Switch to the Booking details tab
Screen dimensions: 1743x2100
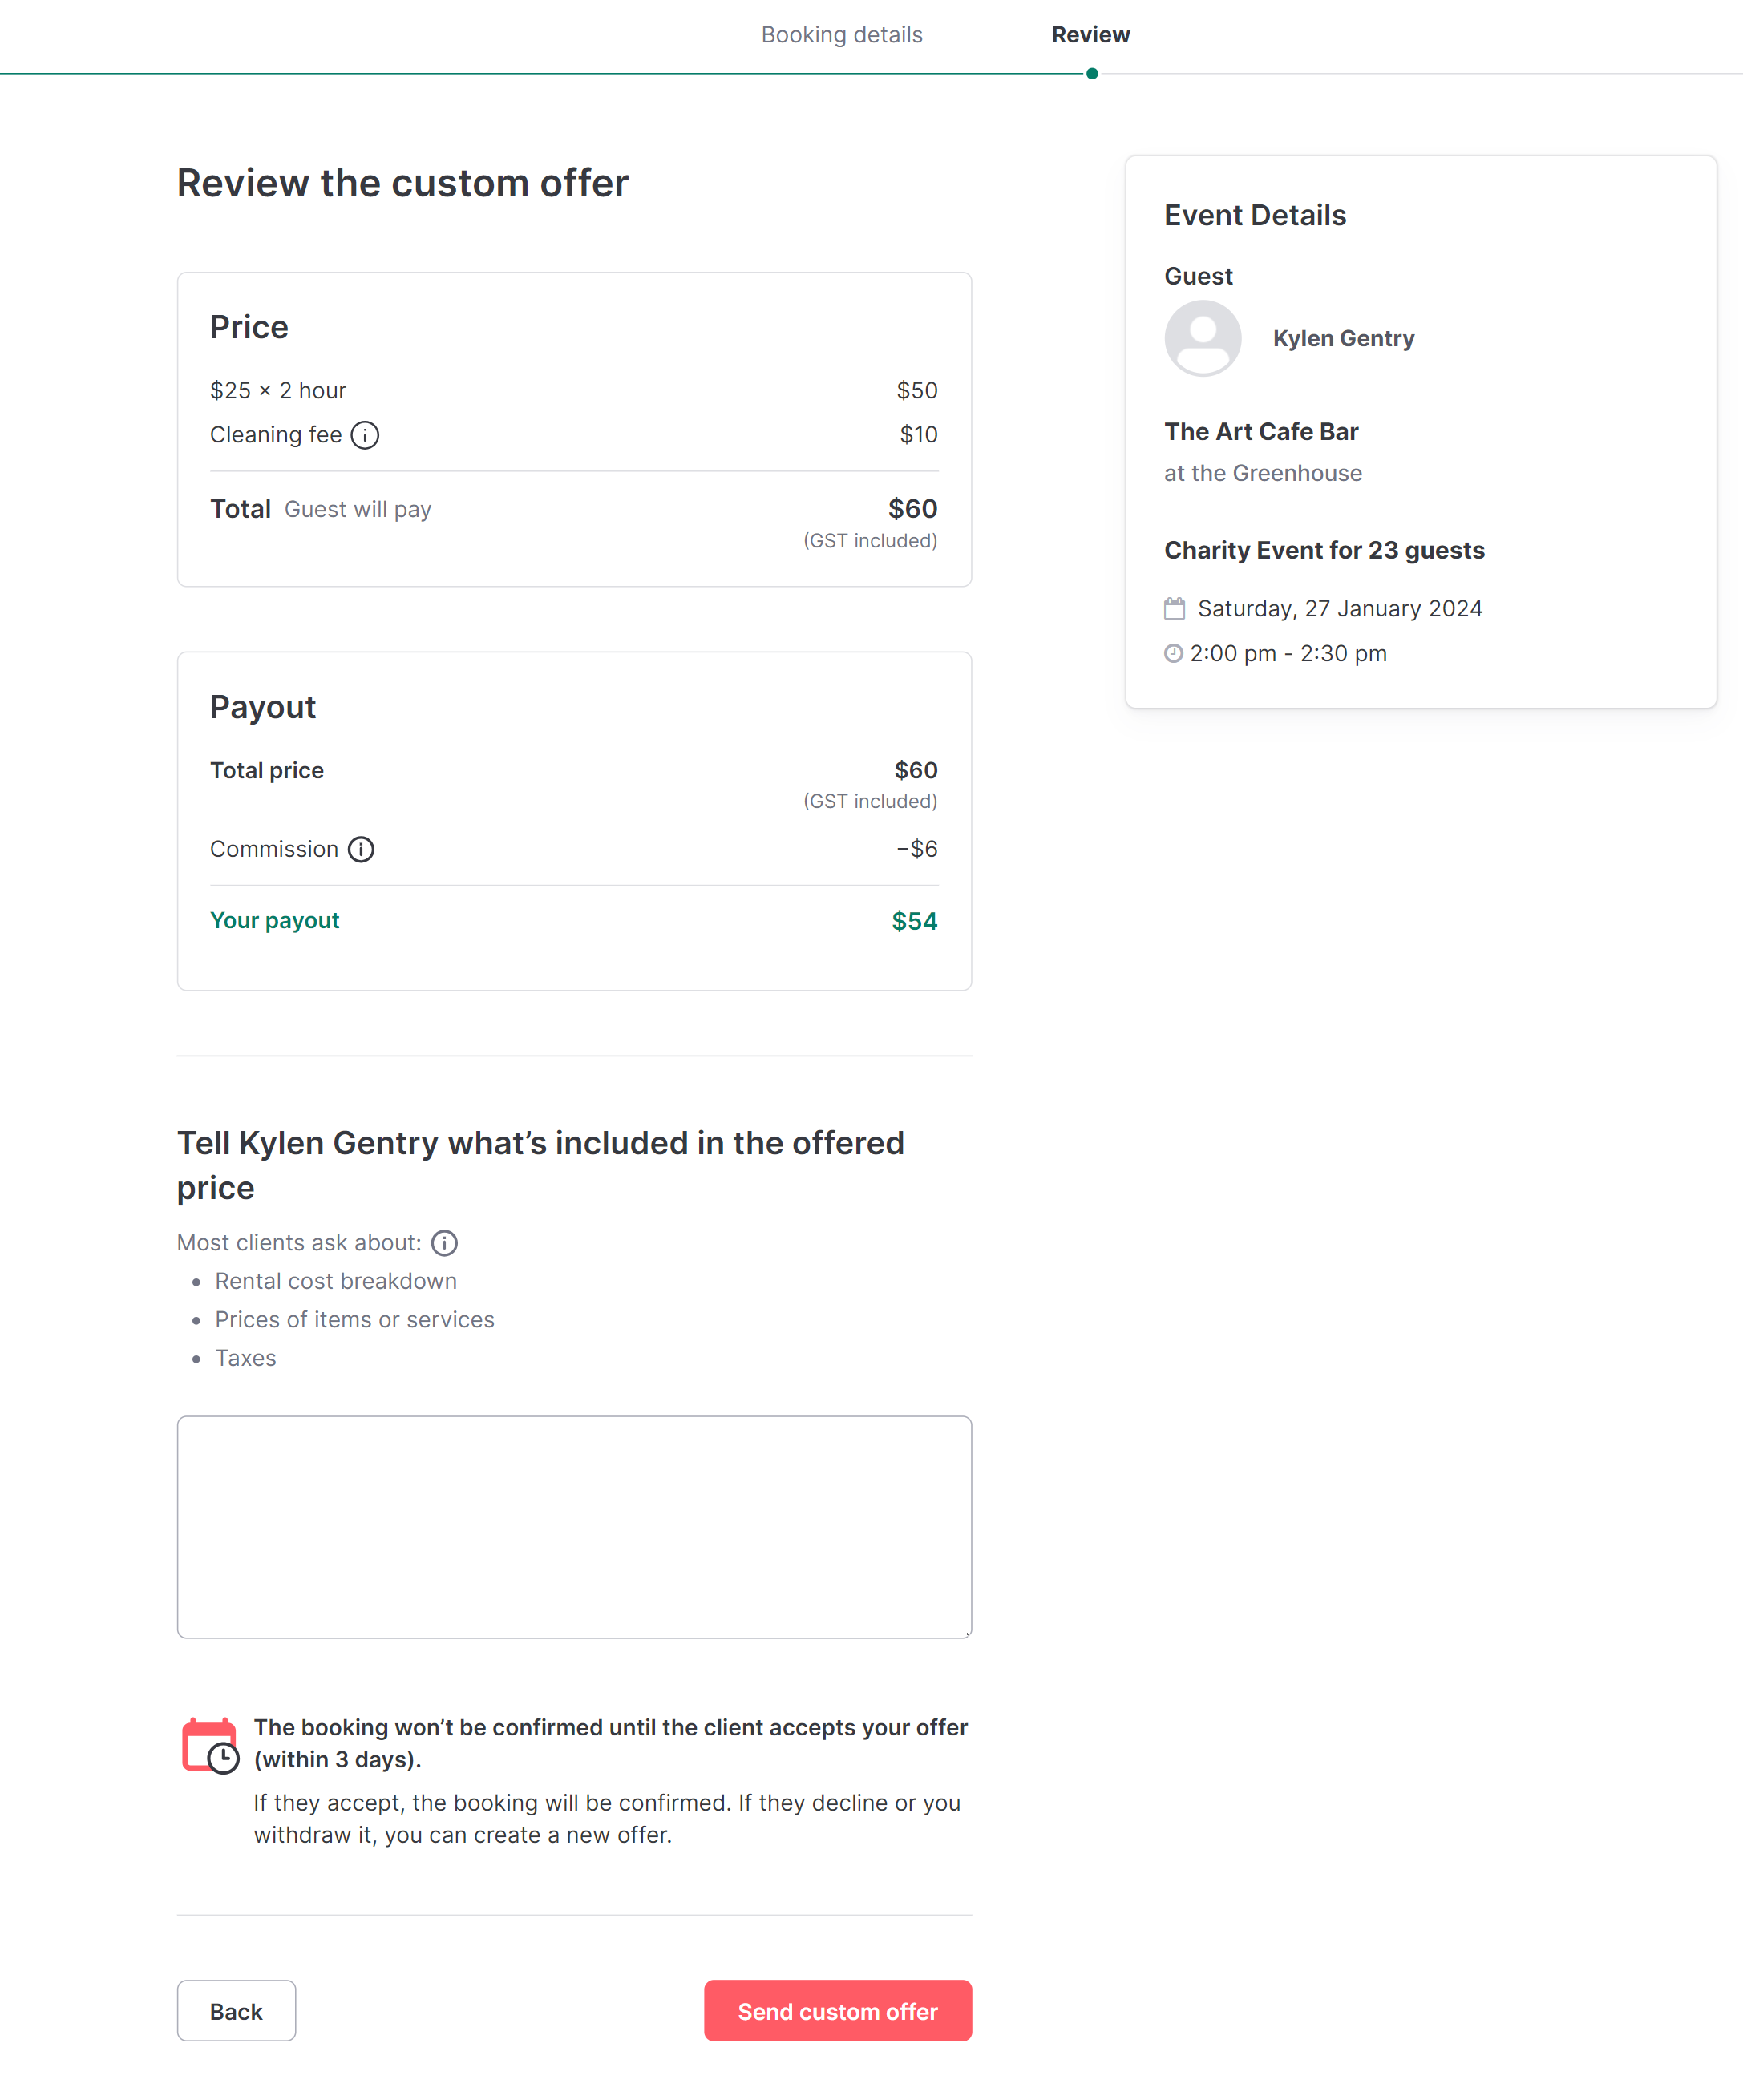tap(842, 34)
